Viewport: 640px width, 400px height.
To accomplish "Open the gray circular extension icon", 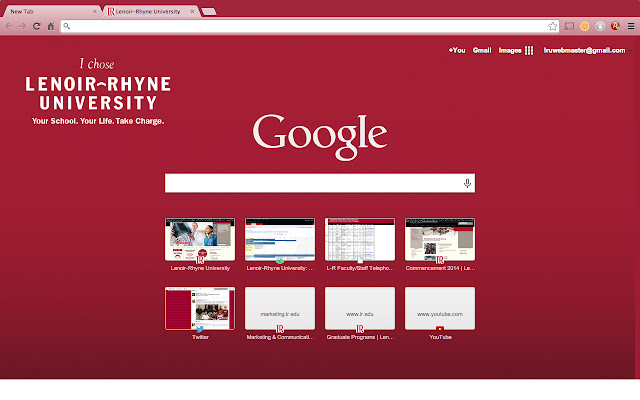I will pos(600,27).
